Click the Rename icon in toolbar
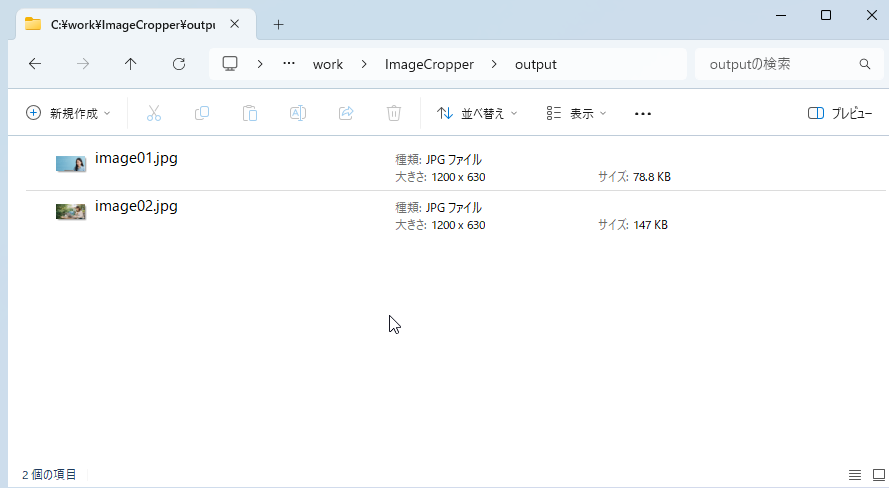 [x=298, y=114]
